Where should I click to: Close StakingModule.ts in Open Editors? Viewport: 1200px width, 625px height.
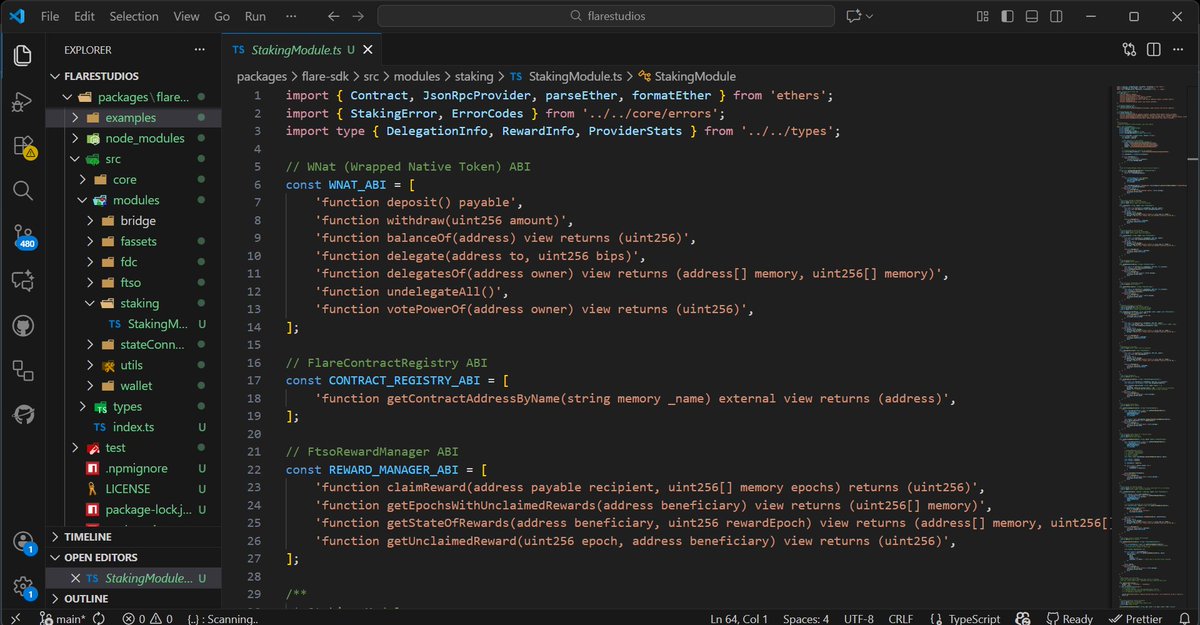75,579
